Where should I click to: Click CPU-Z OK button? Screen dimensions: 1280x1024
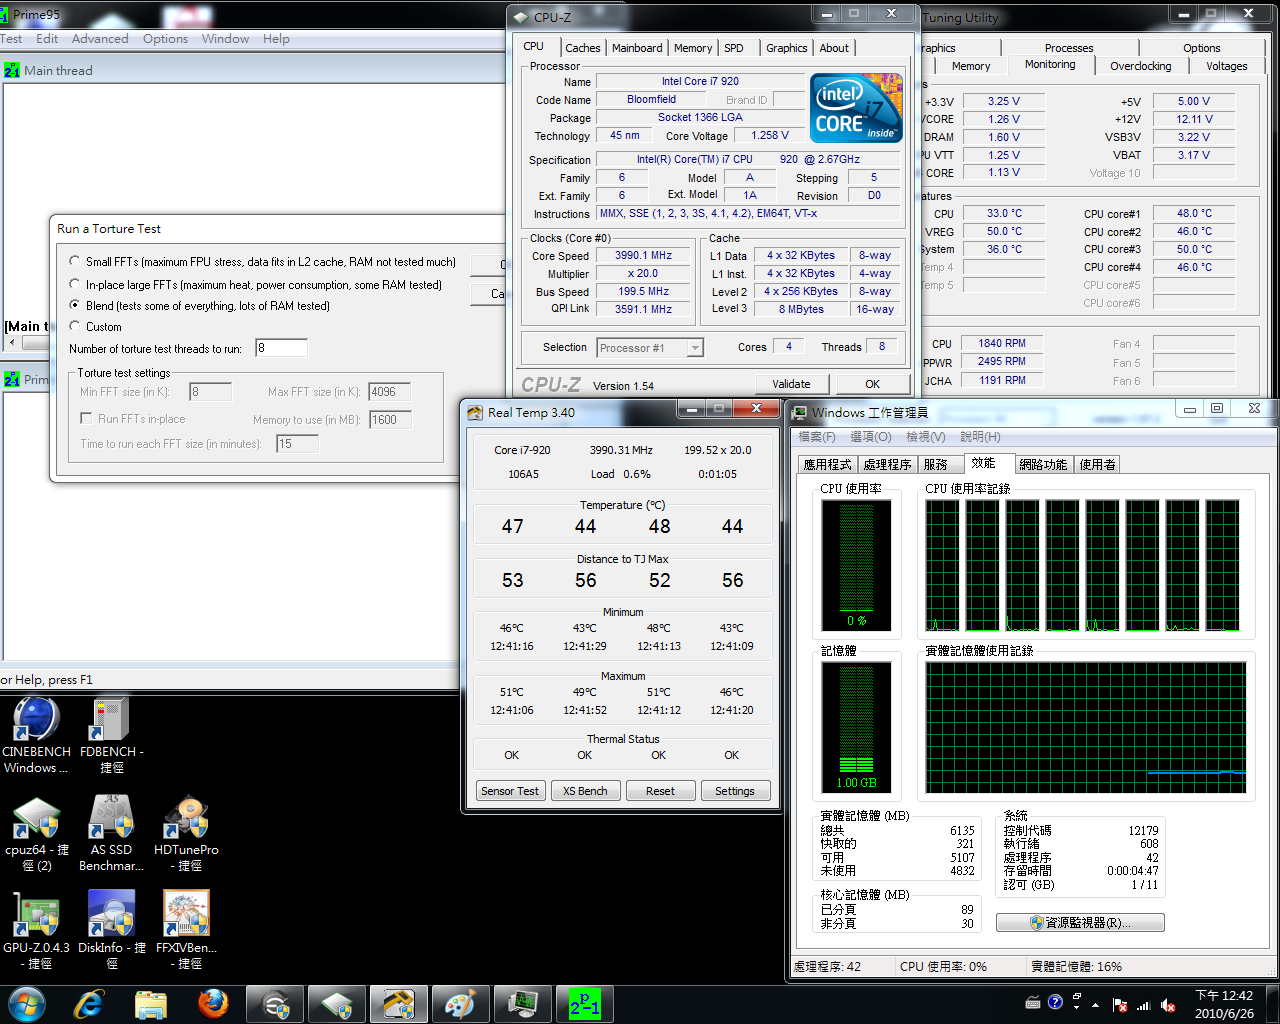coord(873,384)
